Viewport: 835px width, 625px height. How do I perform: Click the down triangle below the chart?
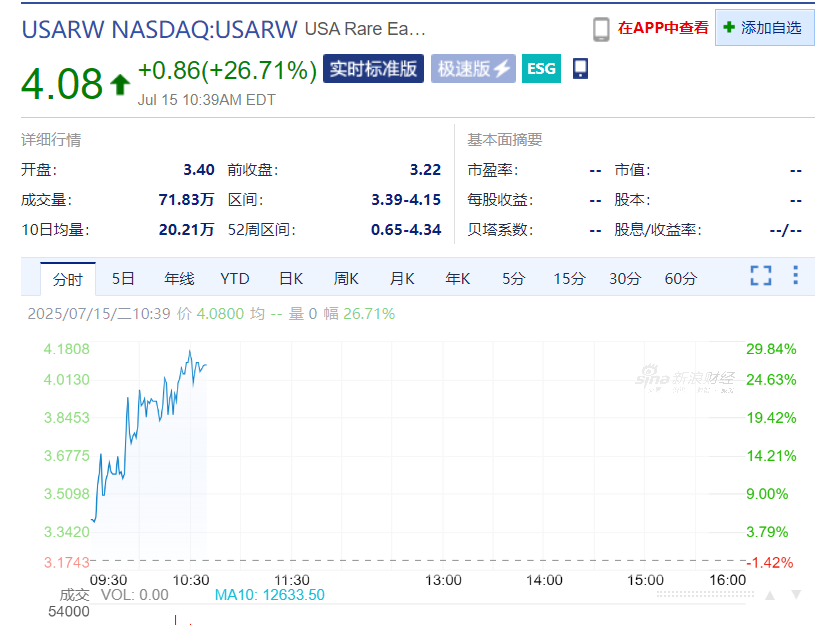click(796, 595)
